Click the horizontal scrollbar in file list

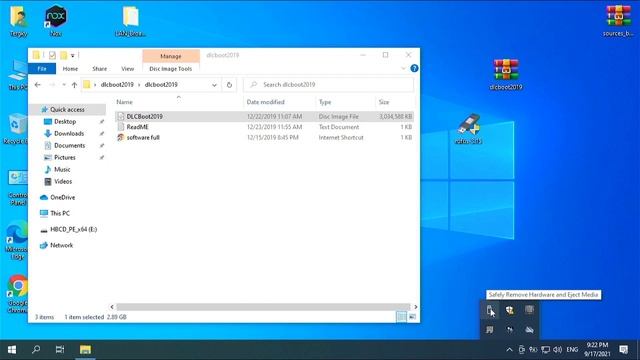point(263,307)
